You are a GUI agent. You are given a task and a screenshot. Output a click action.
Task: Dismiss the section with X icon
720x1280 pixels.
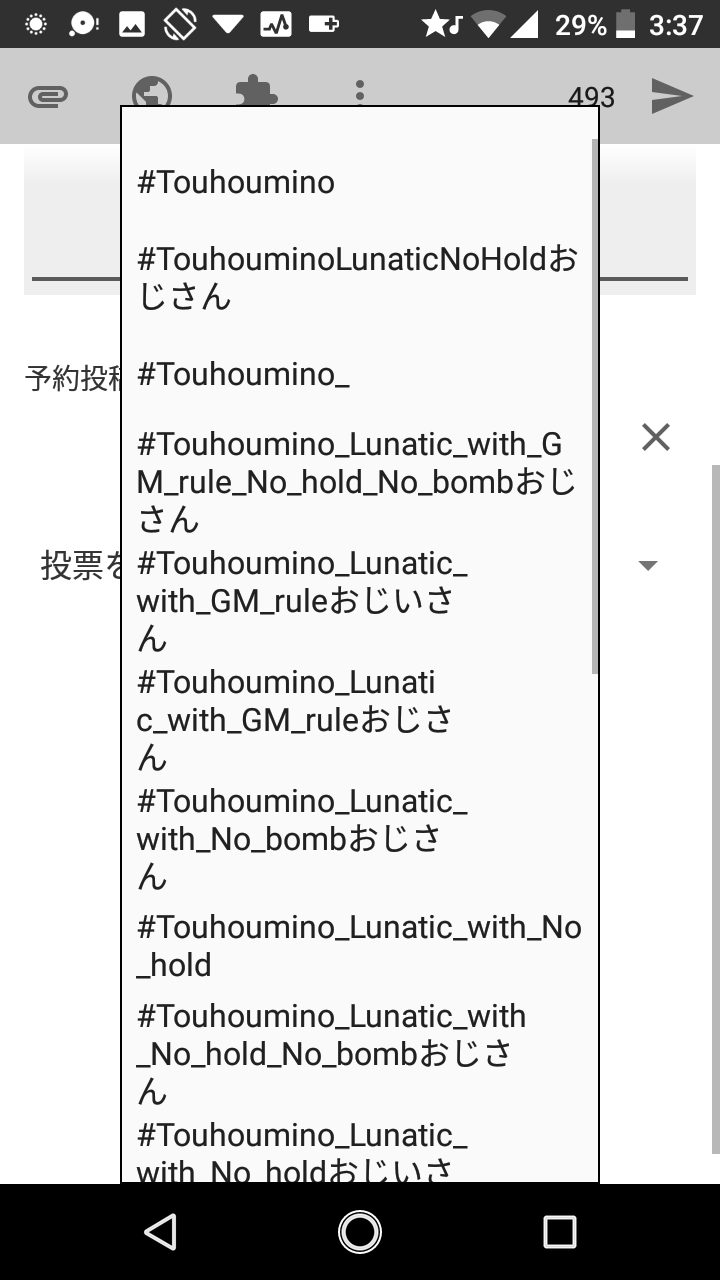[x=656, y=437]
